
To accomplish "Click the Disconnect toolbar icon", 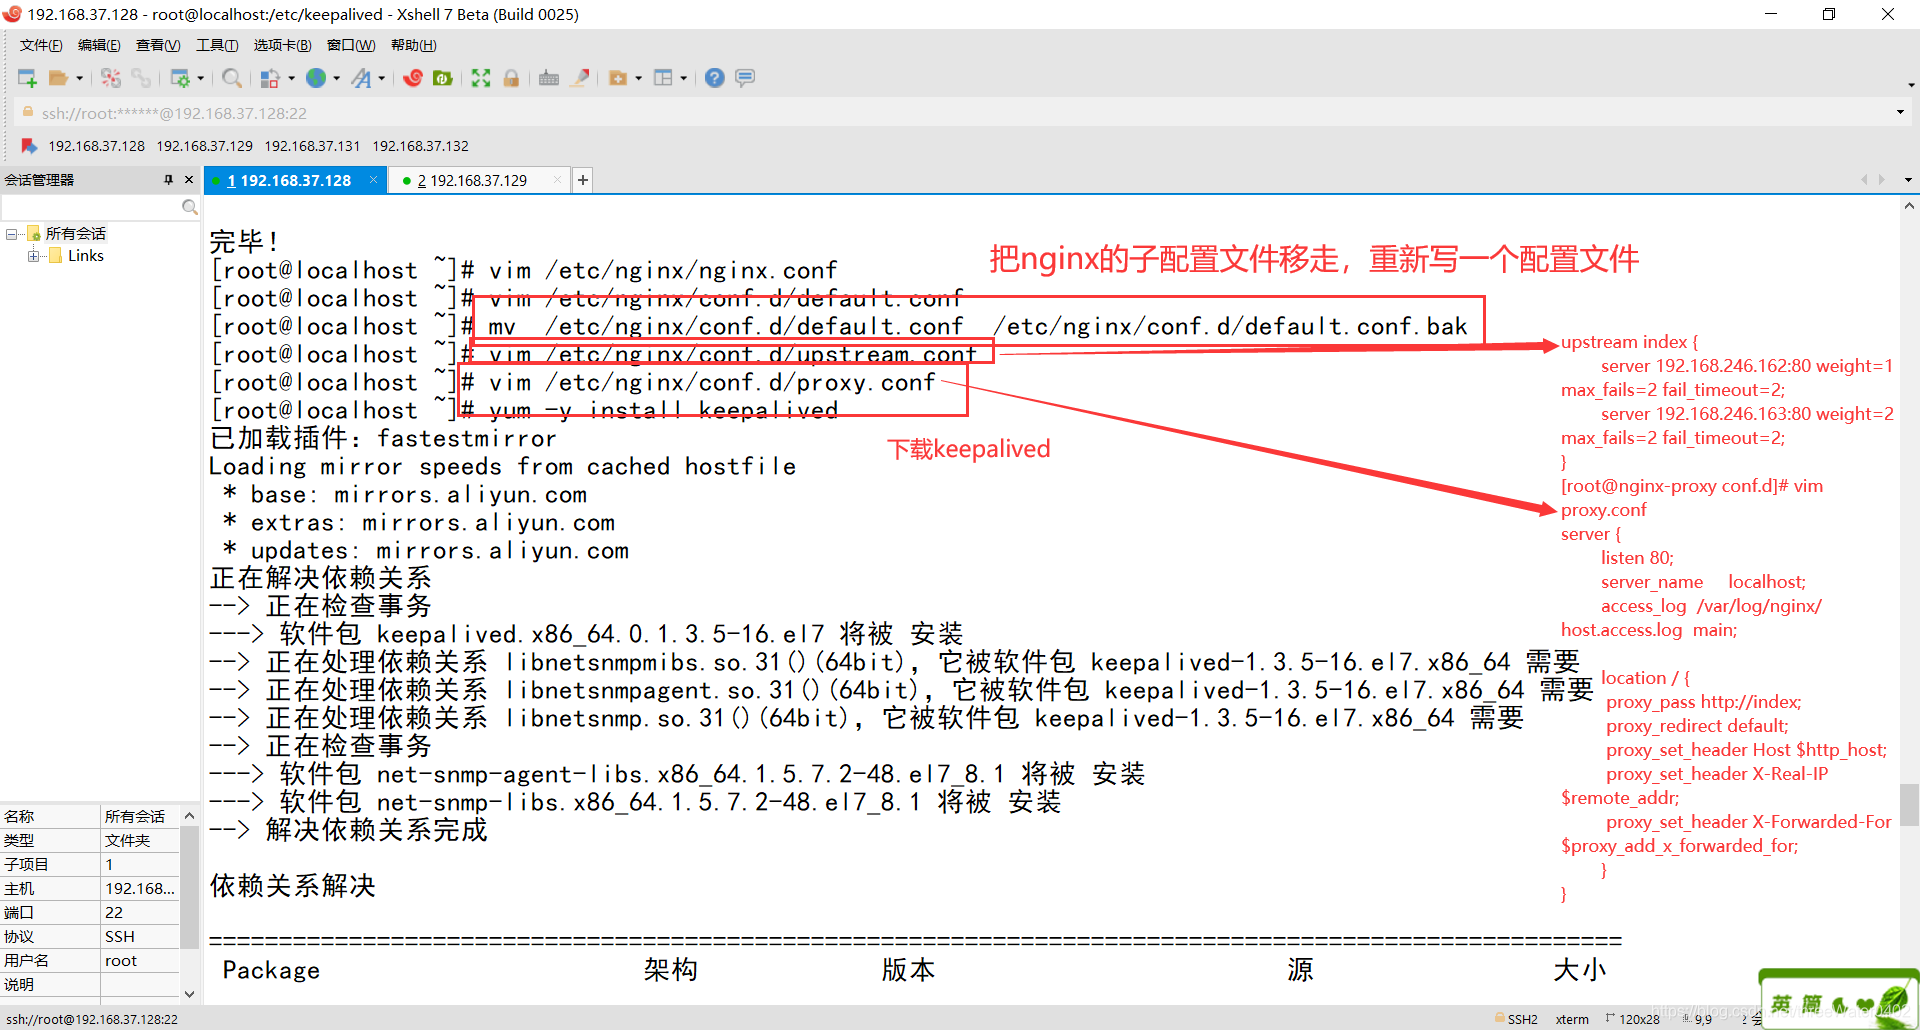I will pyautogui.click(x=111, y=78).
